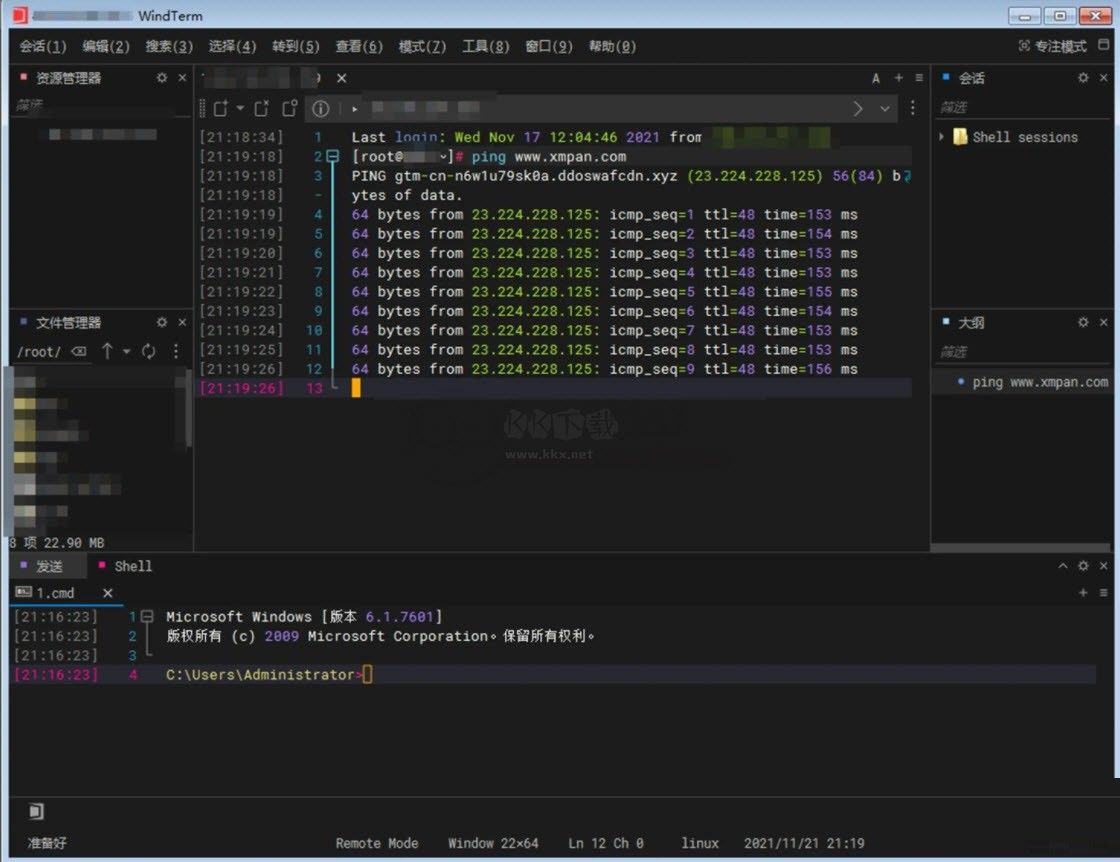This screenshot has height=862, width=1120.
Task: Refresh the file manager listing
Action: pyautogui.click(x=149, y=352)
